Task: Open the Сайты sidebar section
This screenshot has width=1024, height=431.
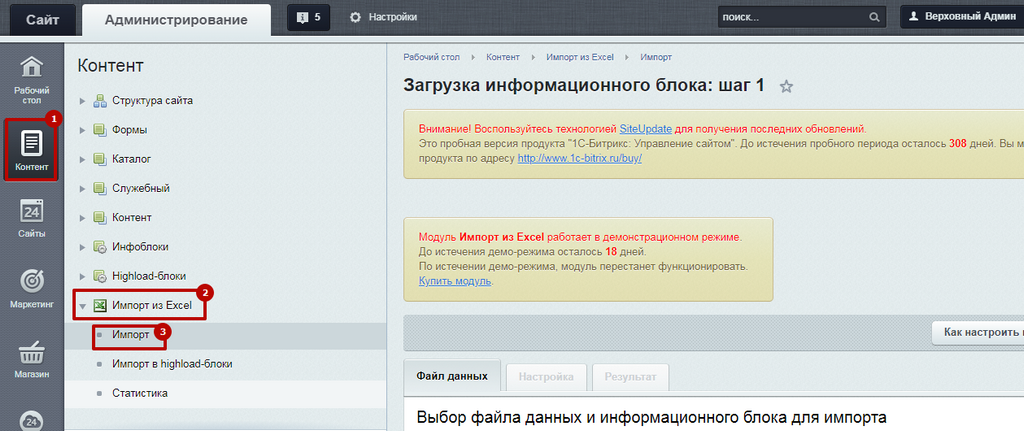Action: [x=32, y=218]
